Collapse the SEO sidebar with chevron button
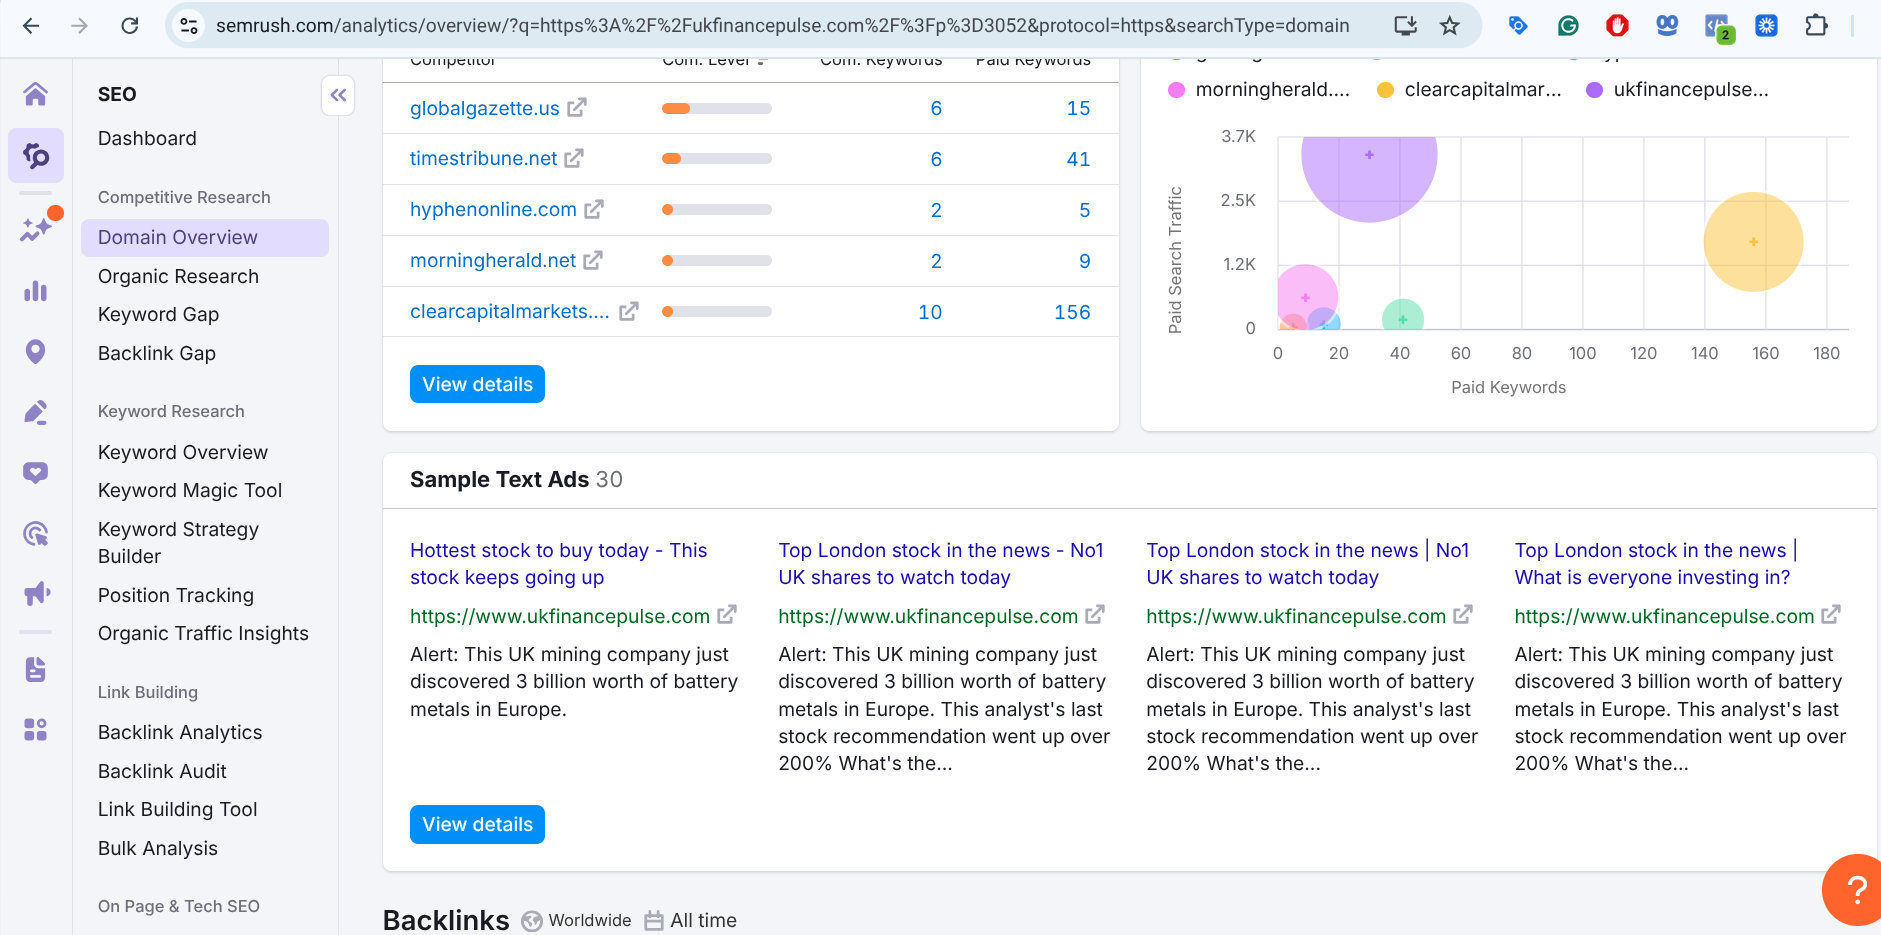 click(x=338, y=95)
